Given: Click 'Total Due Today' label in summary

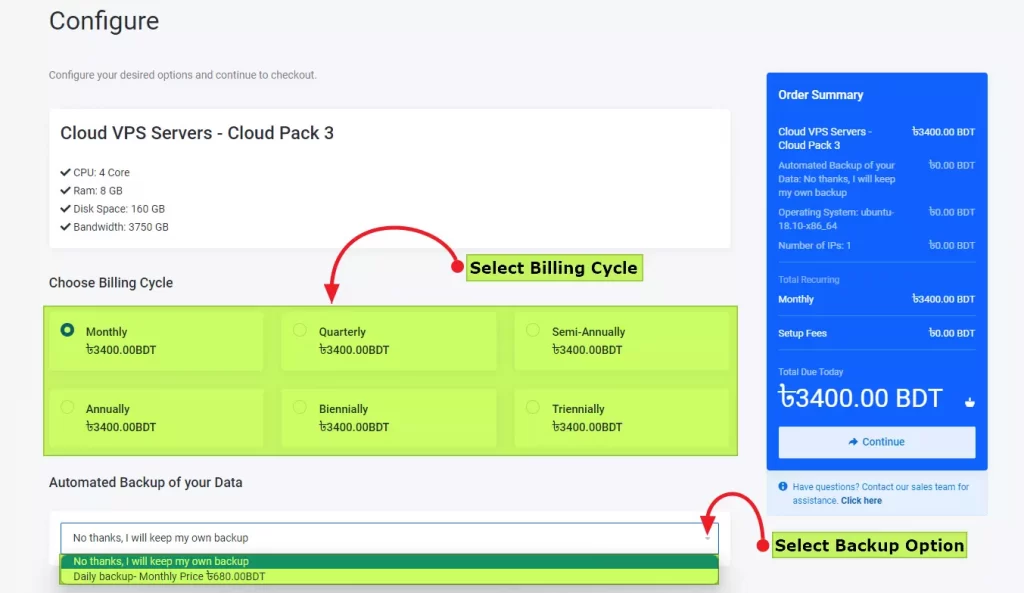Looking at the screenshot, I should pos(810,372).
